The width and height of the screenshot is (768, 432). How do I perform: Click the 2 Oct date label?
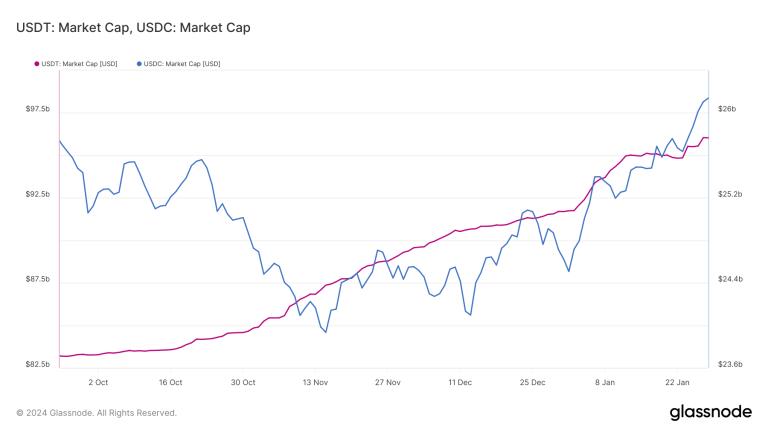98,382
